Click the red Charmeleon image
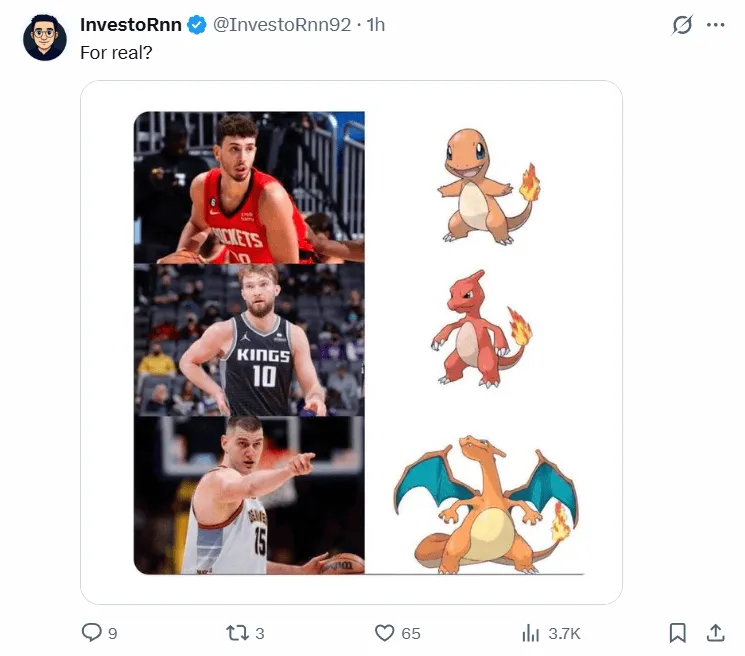The width and height of the screenshot is (745, 656). pyautogui.click(x=479, y=330)
